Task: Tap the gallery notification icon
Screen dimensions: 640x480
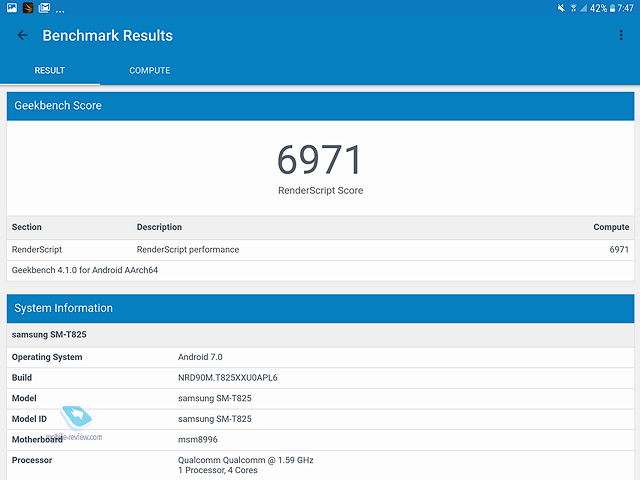Action: 12,7
